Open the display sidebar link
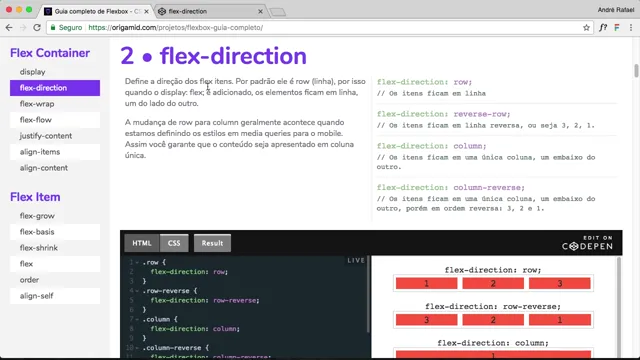 pos(55,72)
